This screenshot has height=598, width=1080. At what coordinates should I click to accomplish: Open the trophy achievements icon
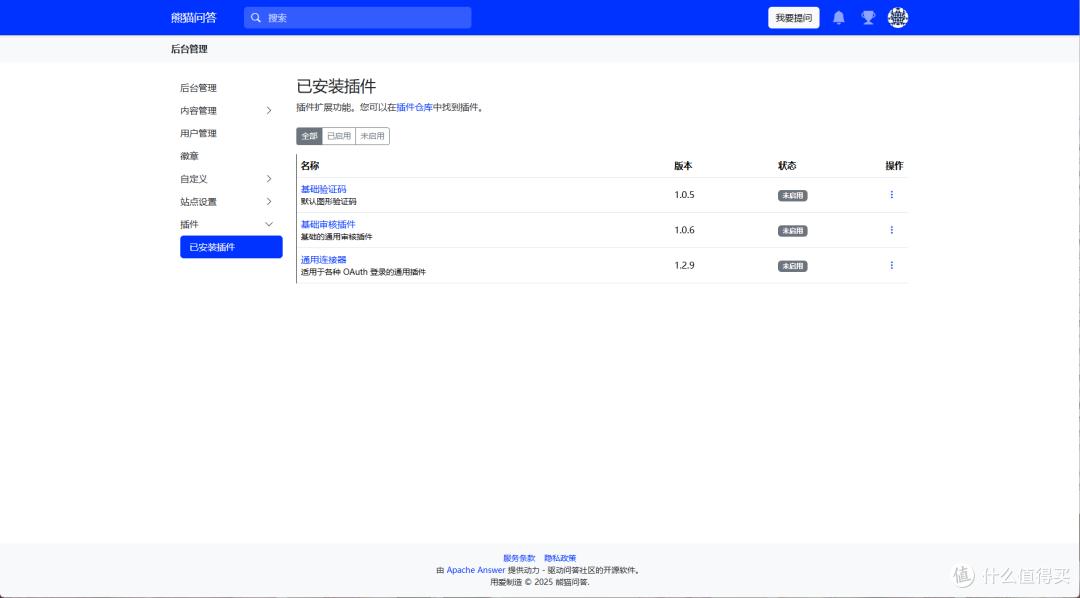click(x=868, y=18)
